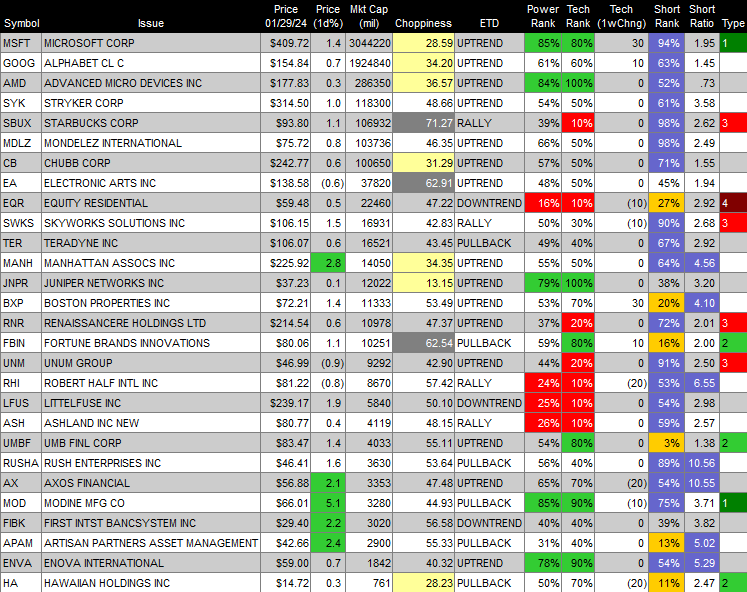This screenshot has width=747, height=592.
Task: Click ASHLAND INC NEW issue name
Action: (x=91, y=423)
